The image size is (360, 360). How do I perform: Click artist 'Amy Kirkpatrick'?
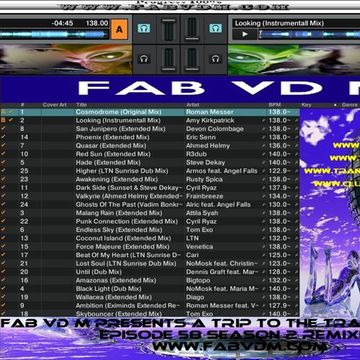[x=210, y=120]
